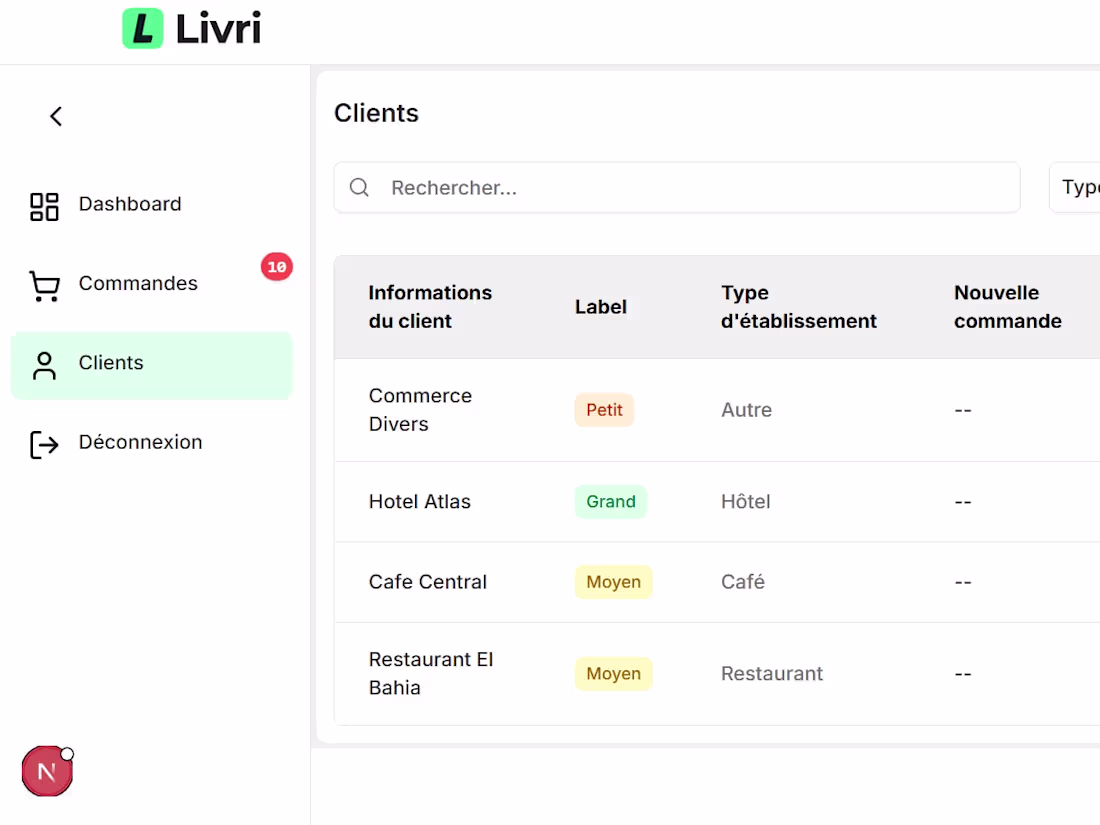Select the Hotel Atlas client name
The height and width of the screenshot is (825, 1100).
coord(420,502)
